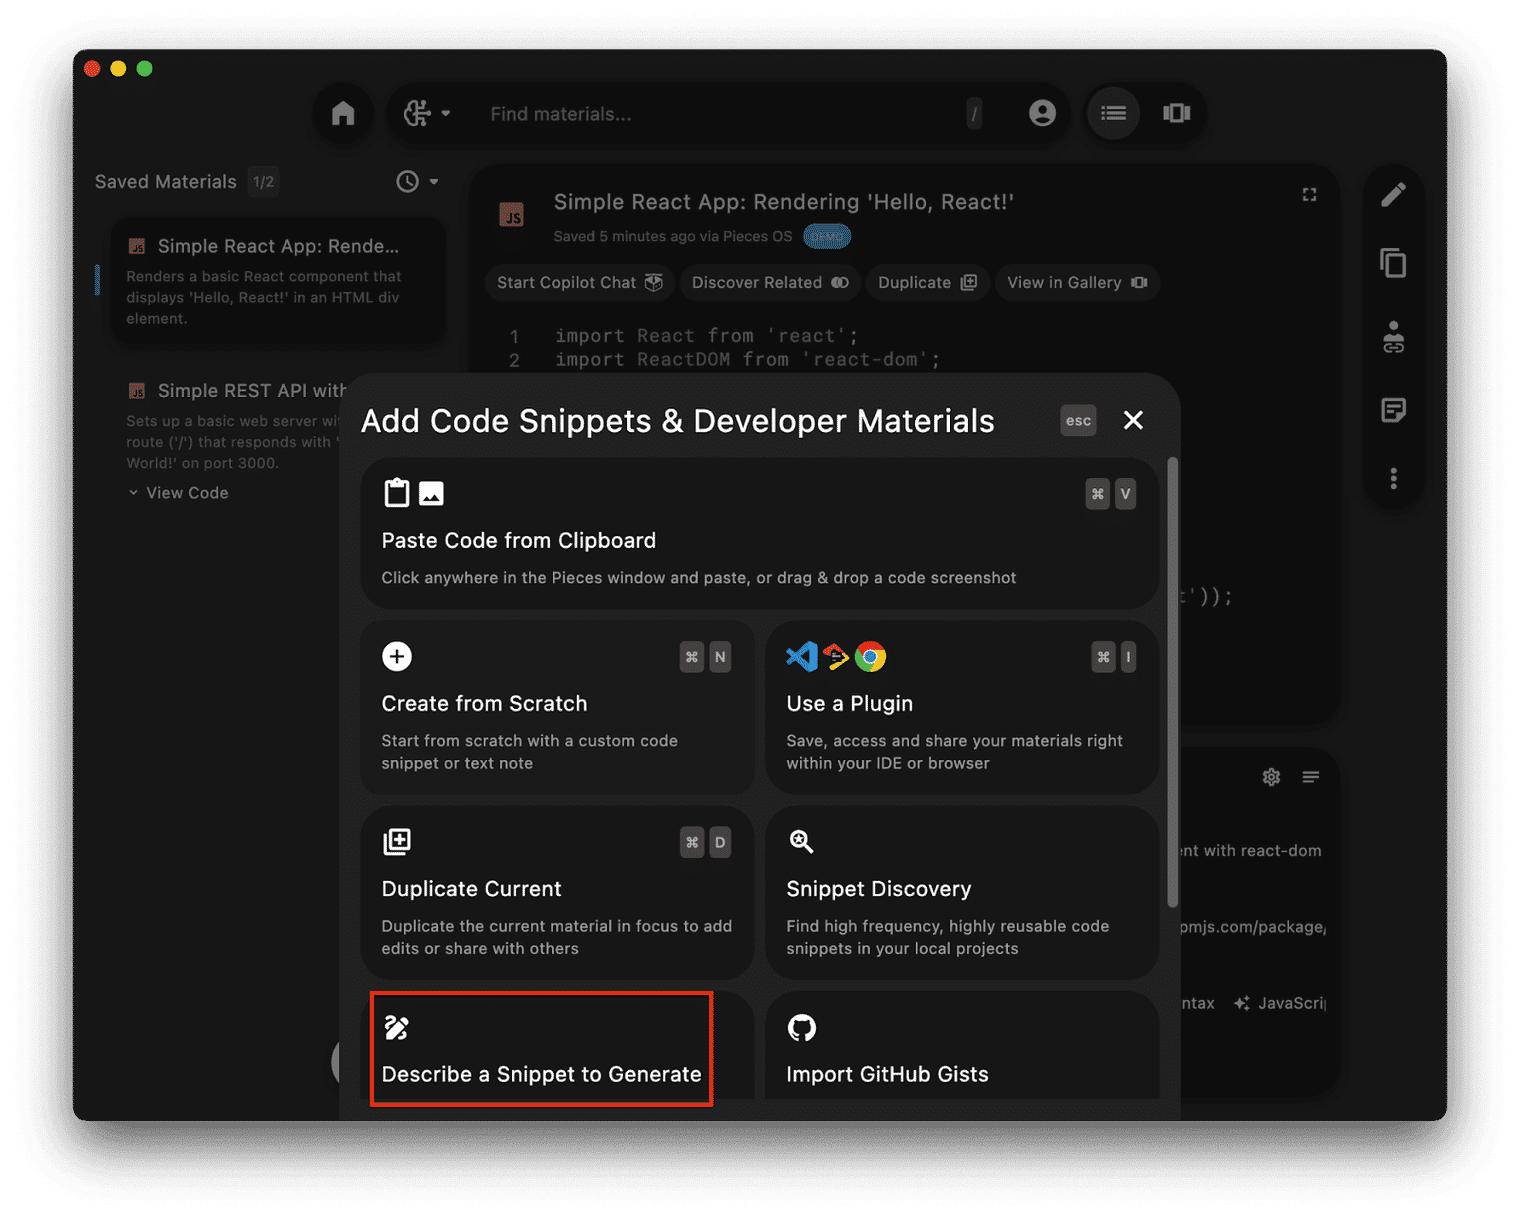
Task: Open the annotations note icon
Action: tap(1393, 410)
